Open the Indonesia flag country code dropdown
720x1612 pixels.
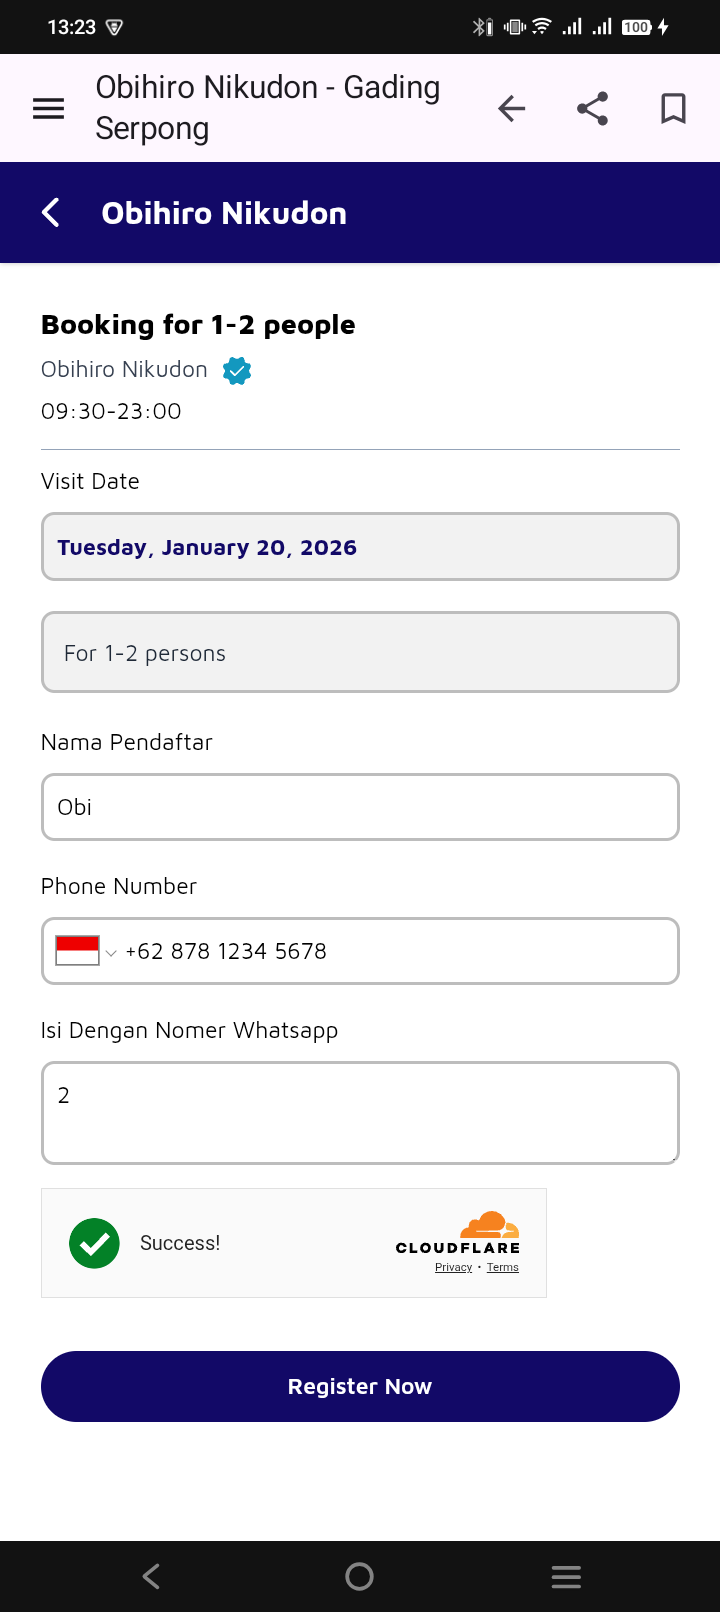click(x=86, y=951)
